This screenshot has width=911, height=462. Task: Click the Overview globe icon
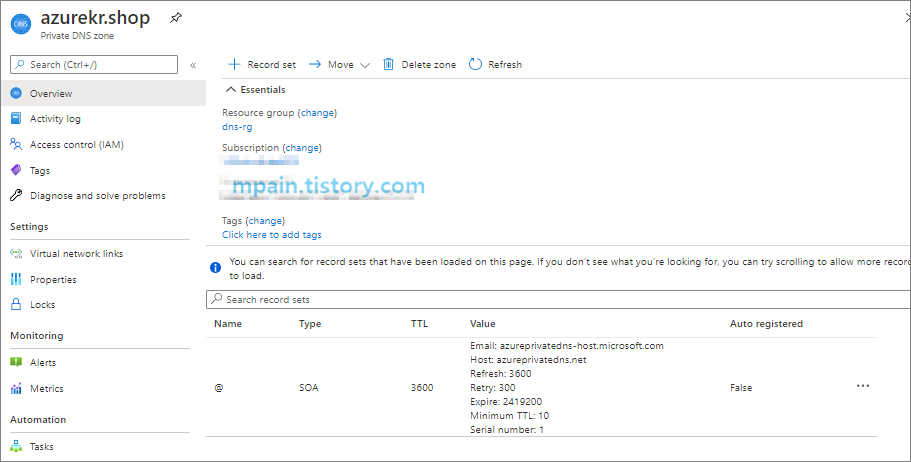pos(16,93)
